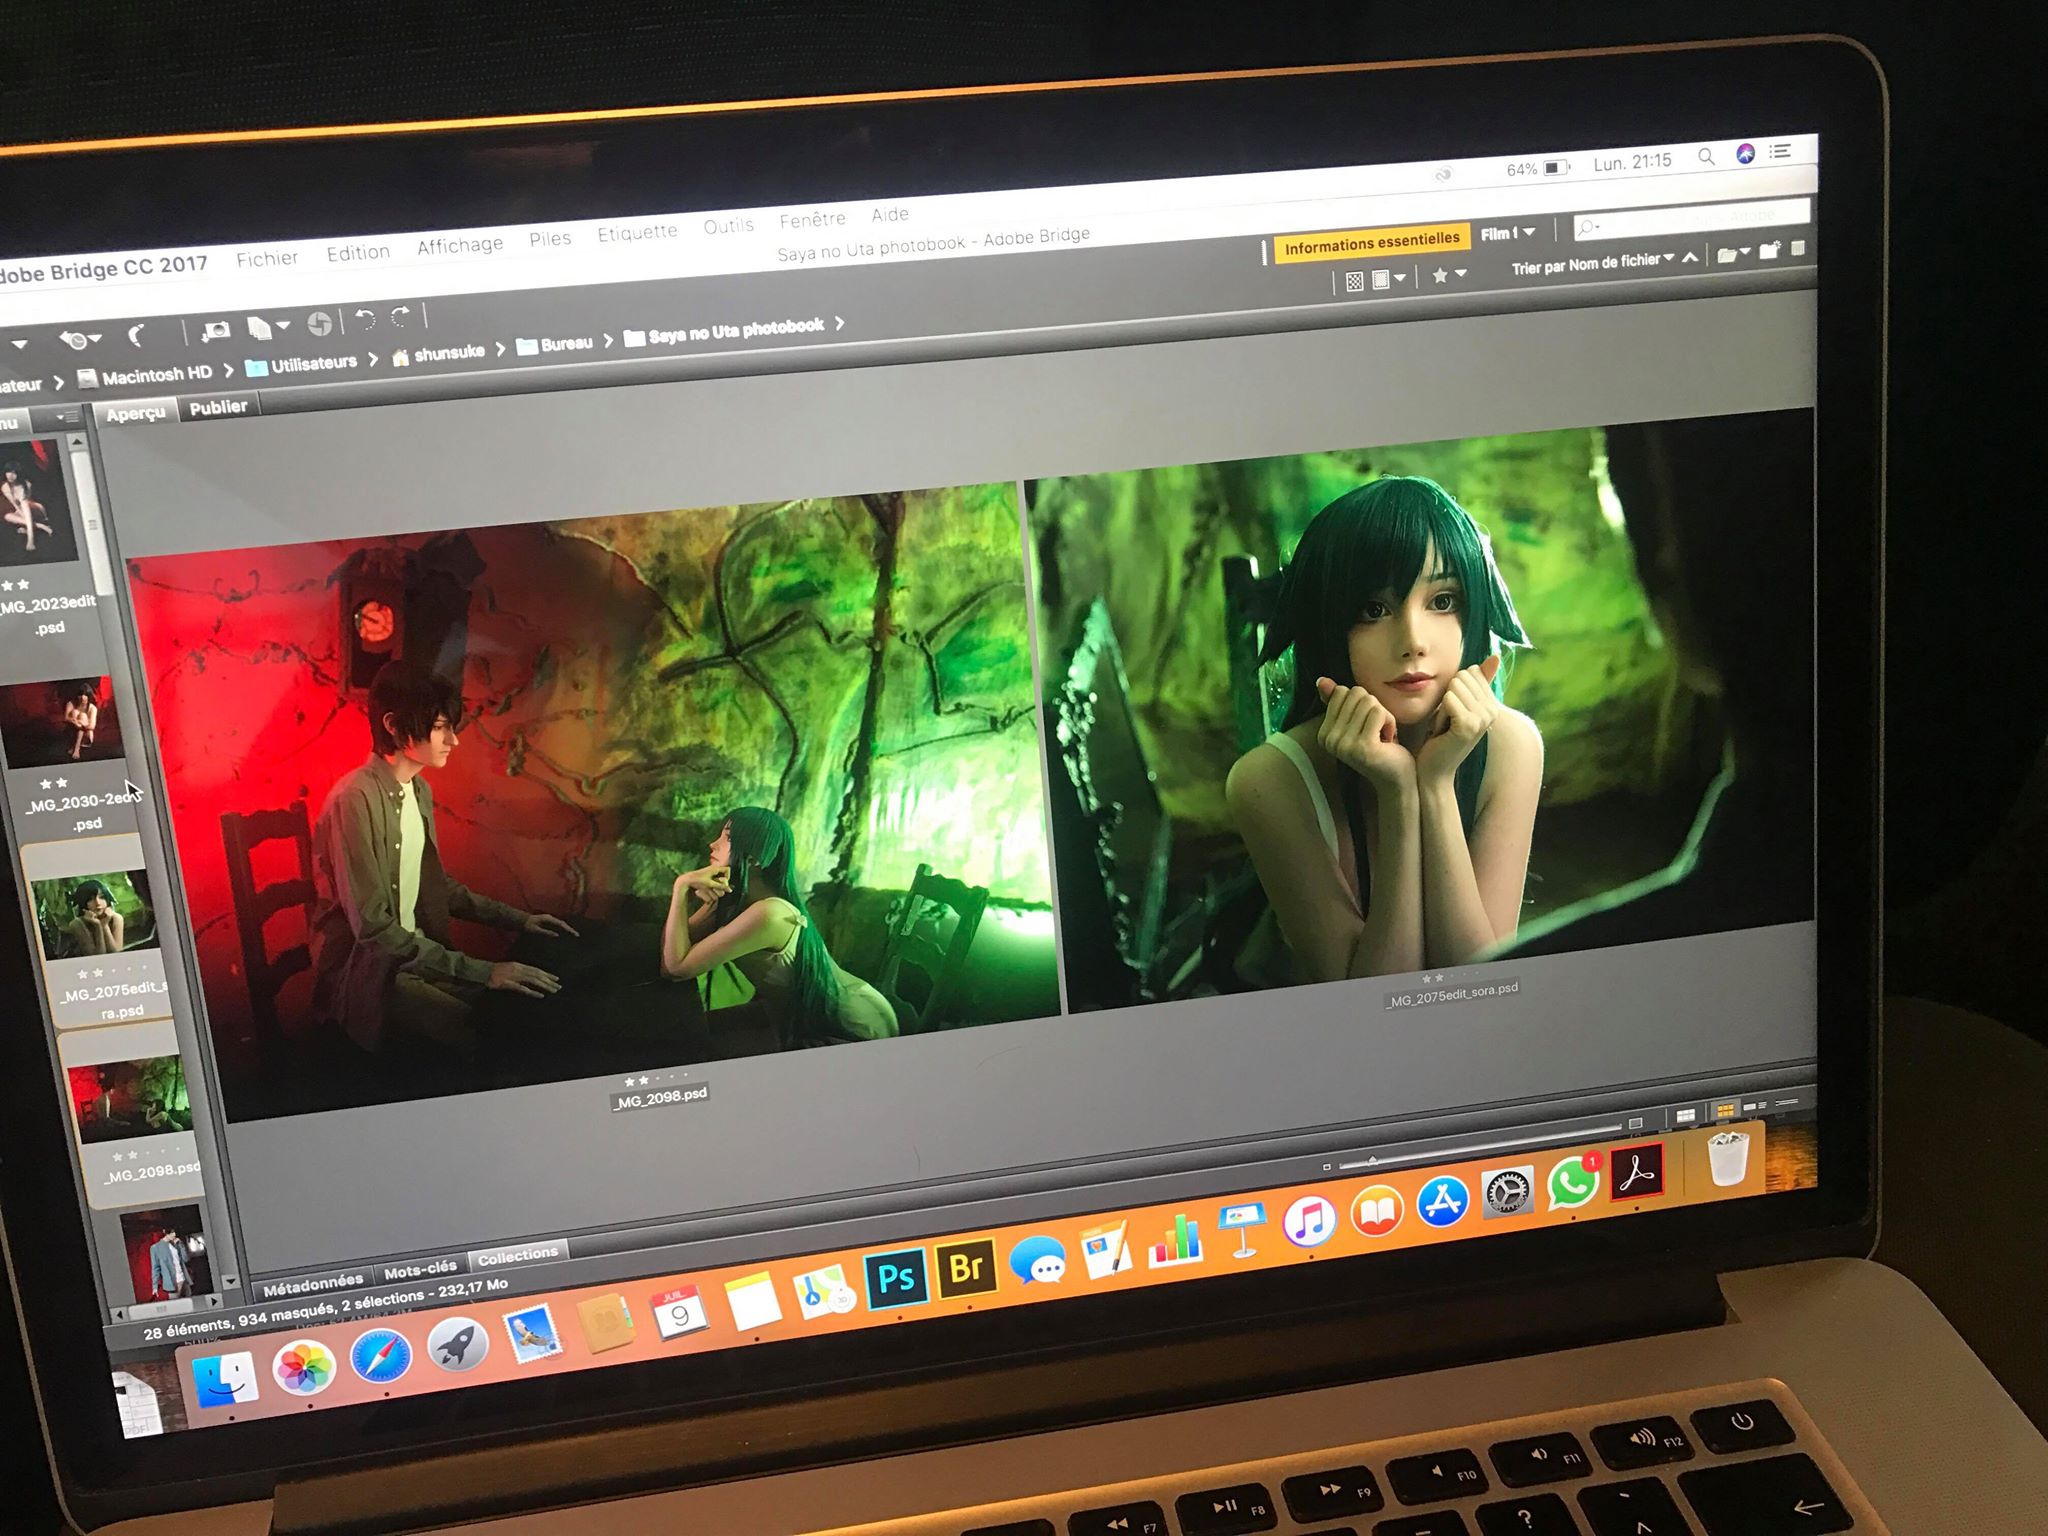Toggle ascending sort order arrow
Viewport: 2048px width, 1536px height.
(x=1689, y=257)
